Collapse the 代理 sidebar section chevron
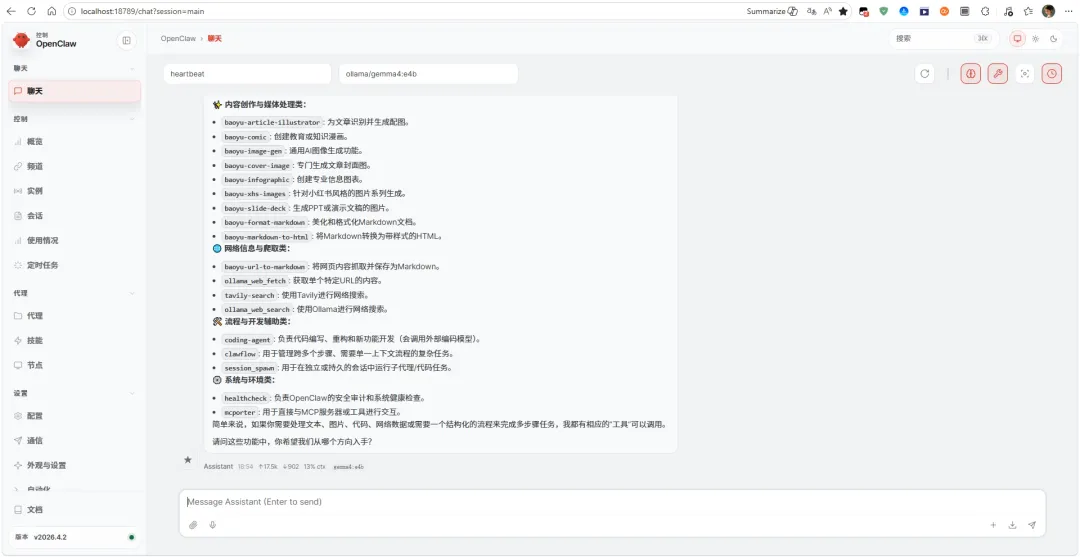 (132, 293)
